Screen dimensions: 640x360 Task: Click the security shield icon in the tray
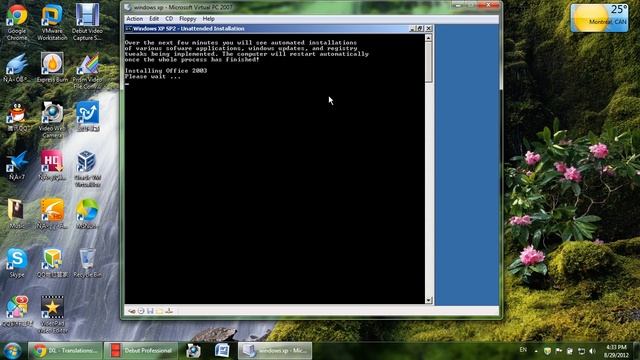547,351
